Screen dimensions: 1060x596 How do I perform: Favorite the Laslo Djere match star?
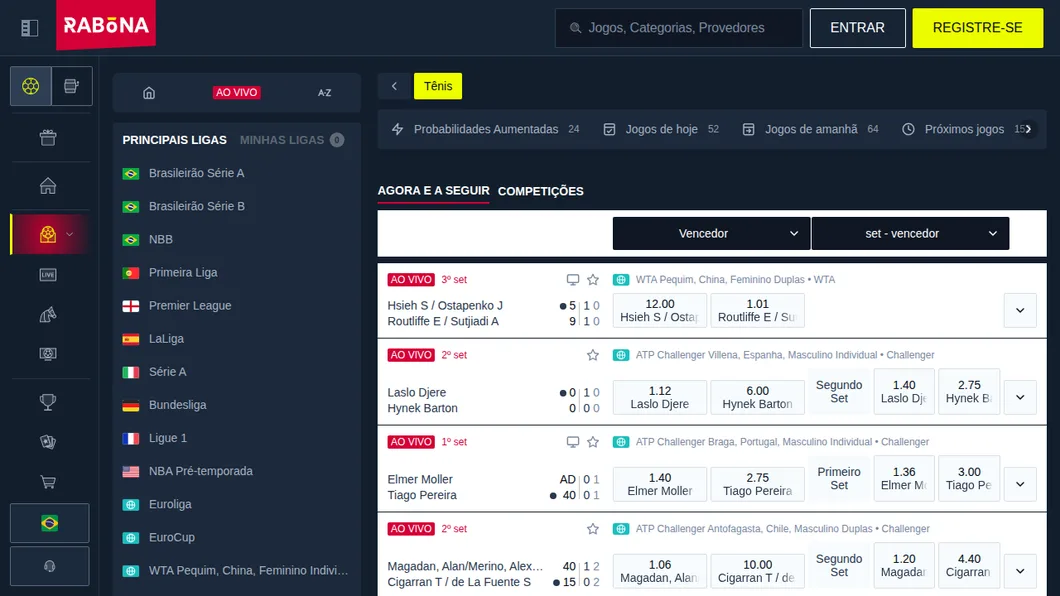(593, 355)
